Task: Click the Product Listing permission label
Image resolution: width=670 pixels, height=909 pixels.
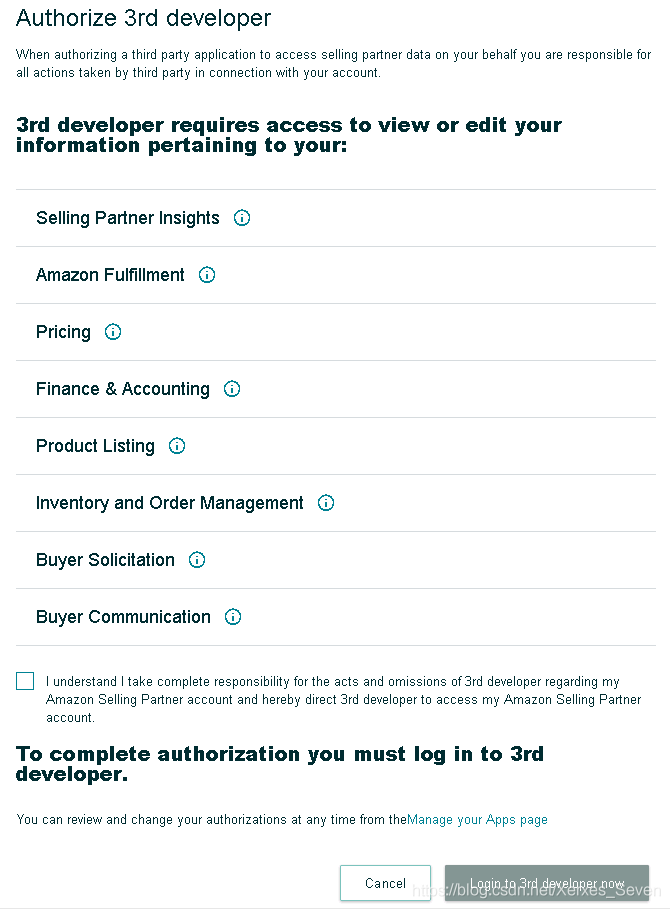Action: [x=95, y=446]
